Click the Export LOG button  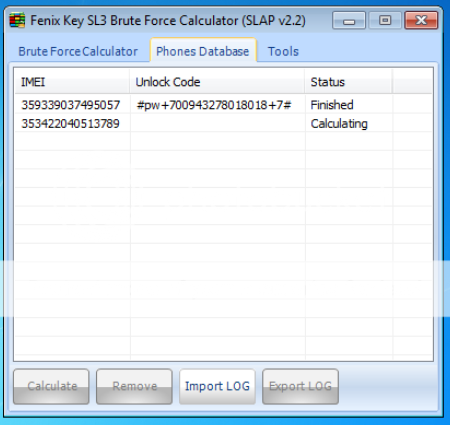[300, 387]
